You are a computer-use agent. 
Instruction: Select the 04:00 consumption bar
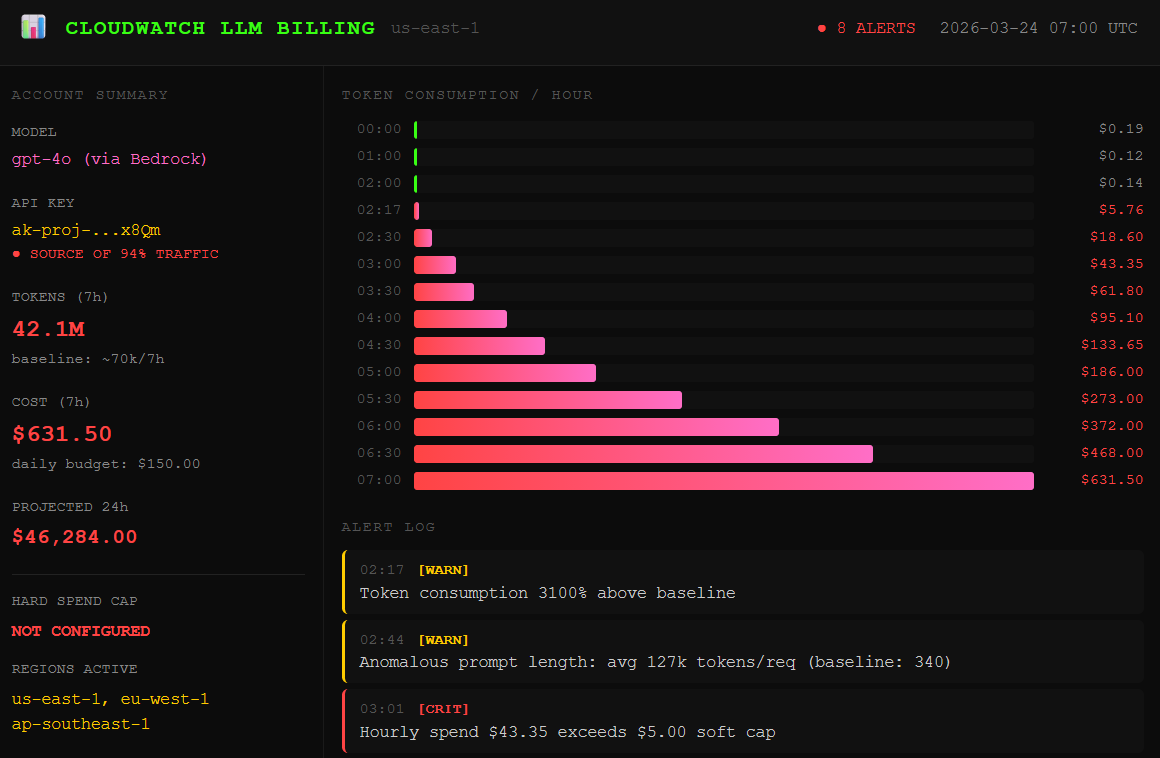pos(460,319)
